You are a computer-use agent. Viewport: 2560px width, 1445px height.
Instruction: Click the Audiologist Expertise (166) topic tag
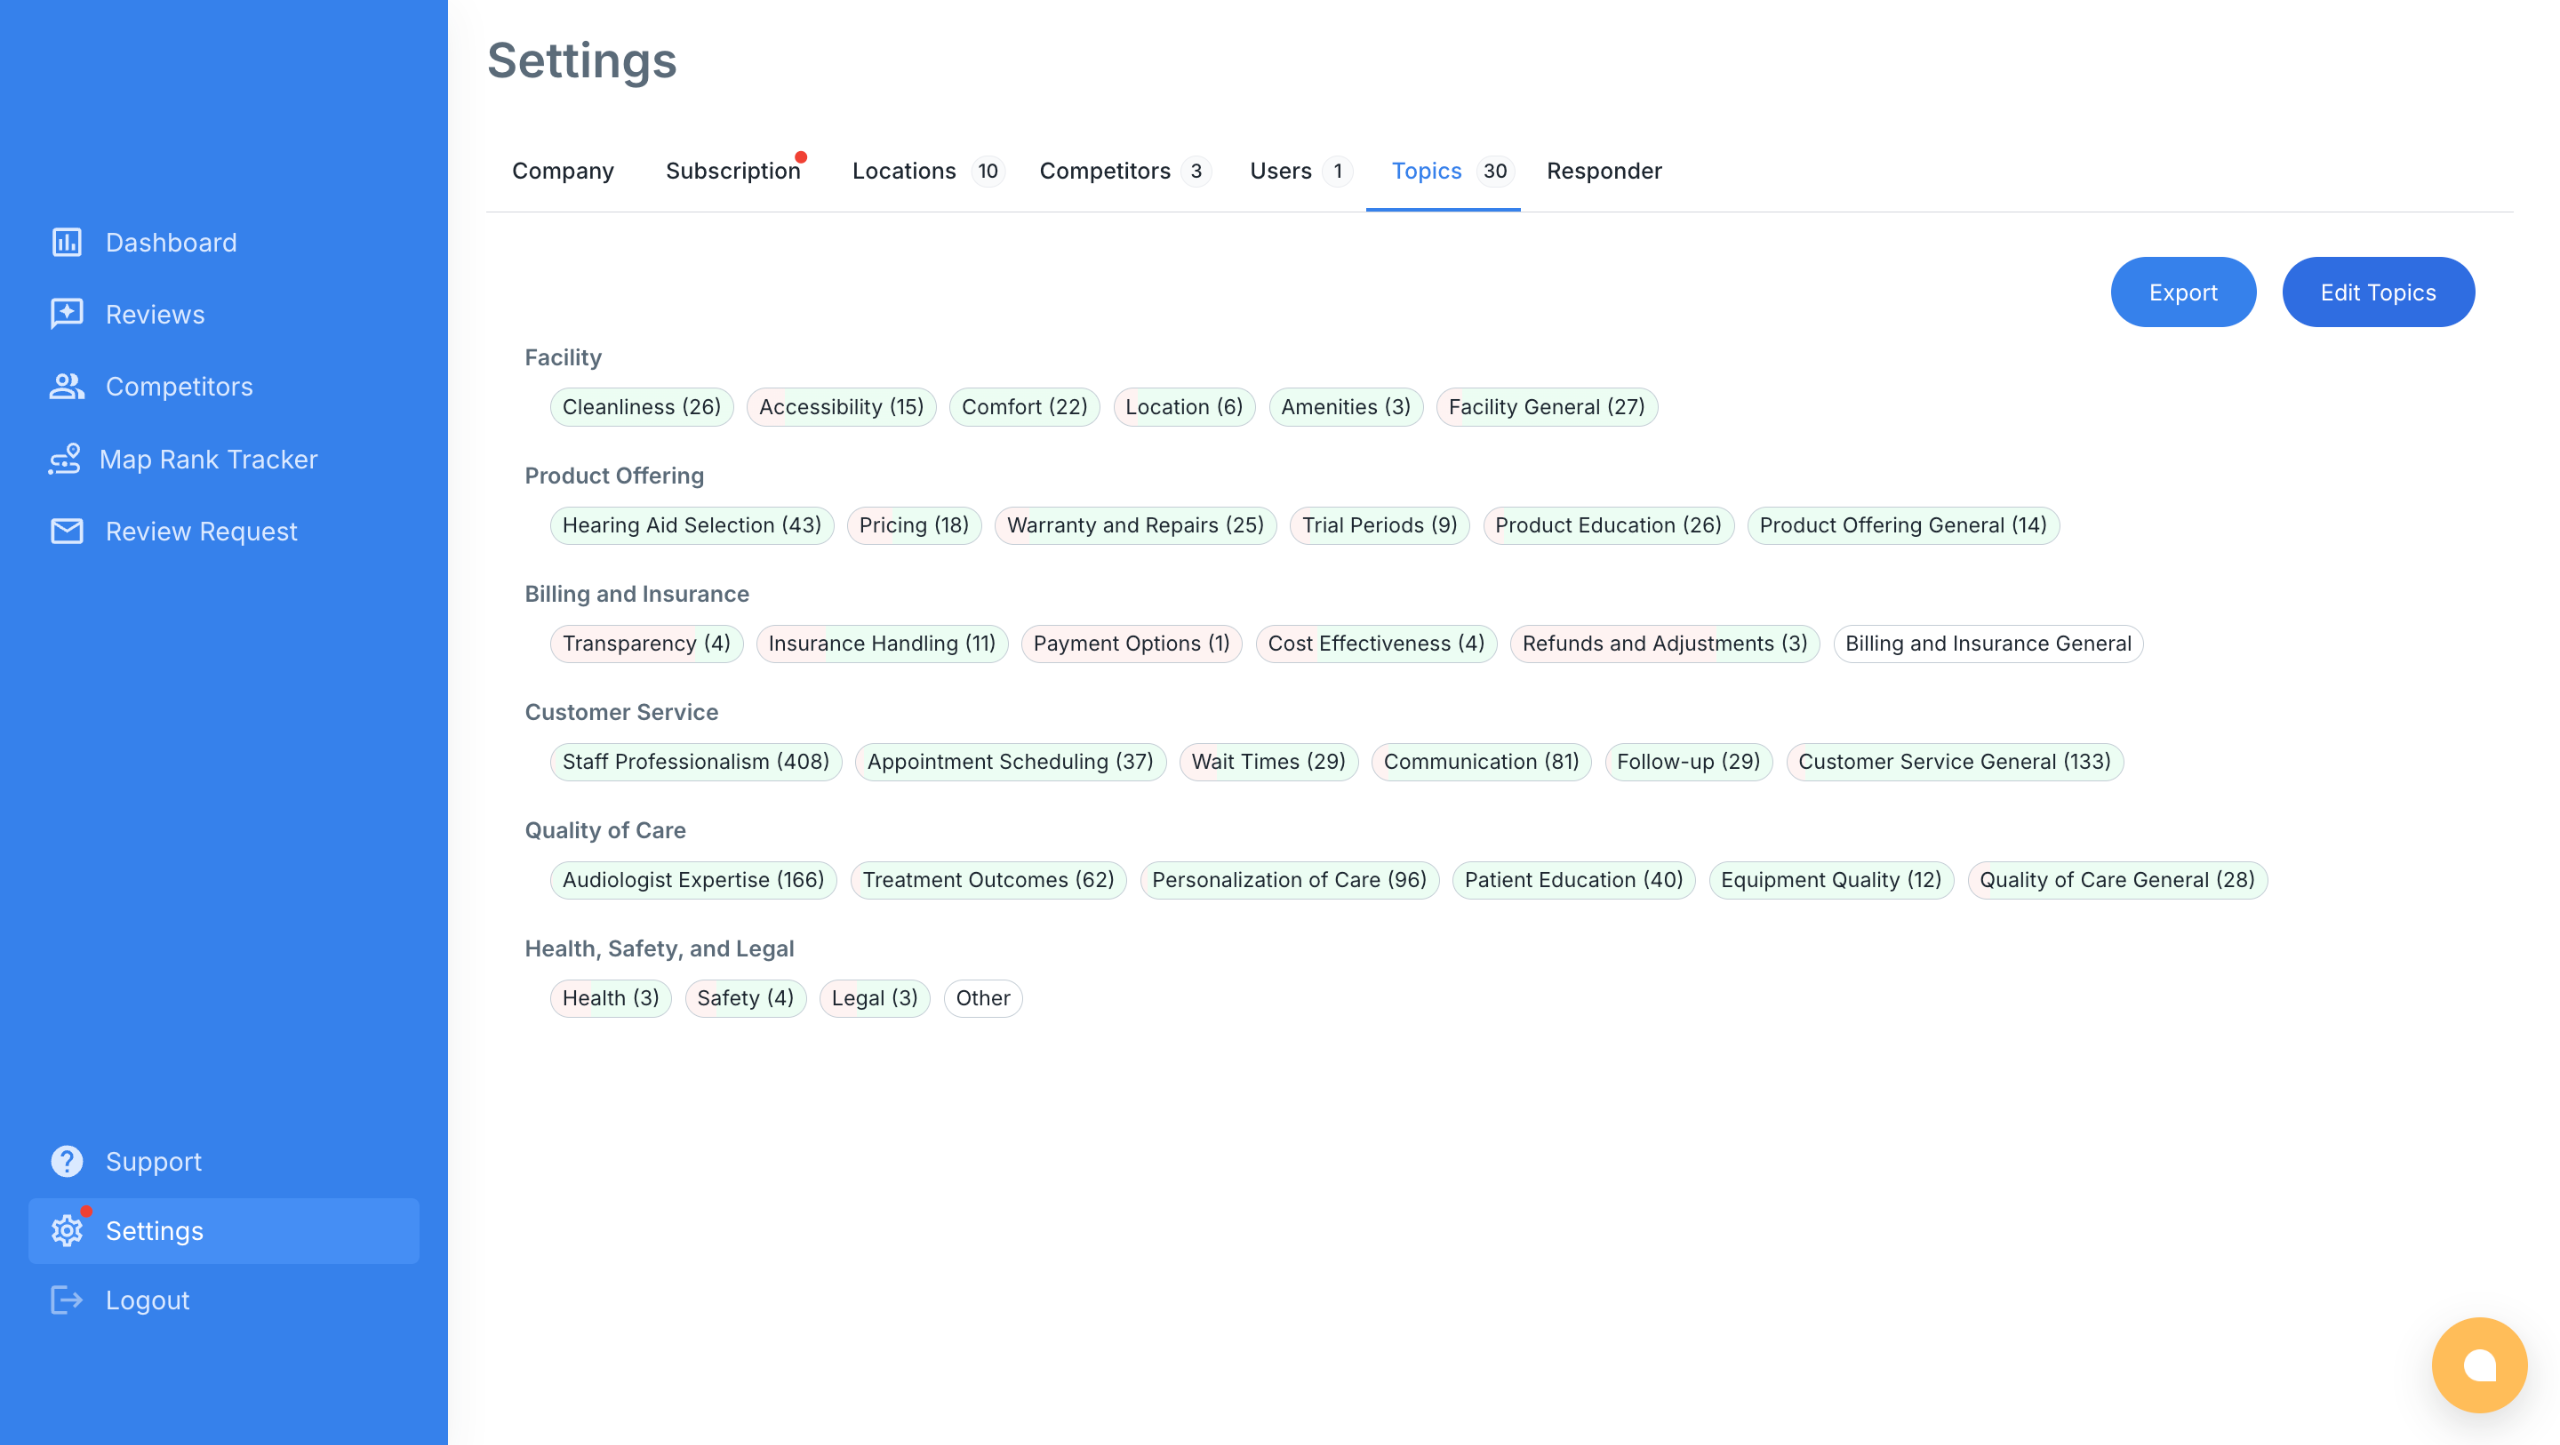point(692,880)
